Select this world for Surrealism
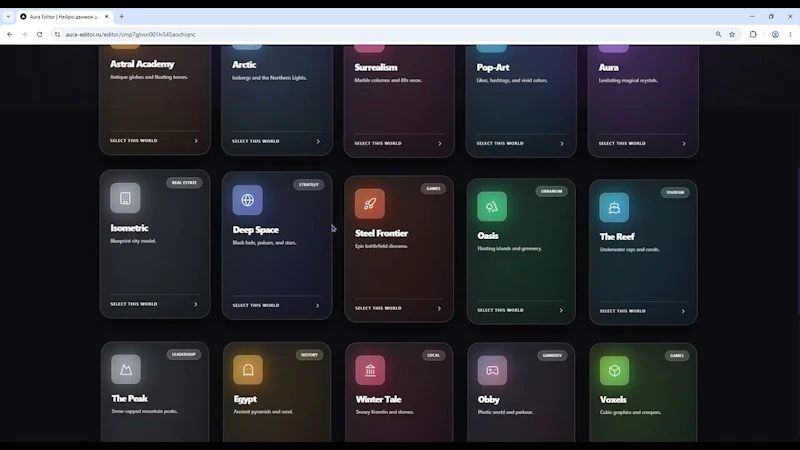Viewport: 800px width, 450px height. tap(378, 143)
